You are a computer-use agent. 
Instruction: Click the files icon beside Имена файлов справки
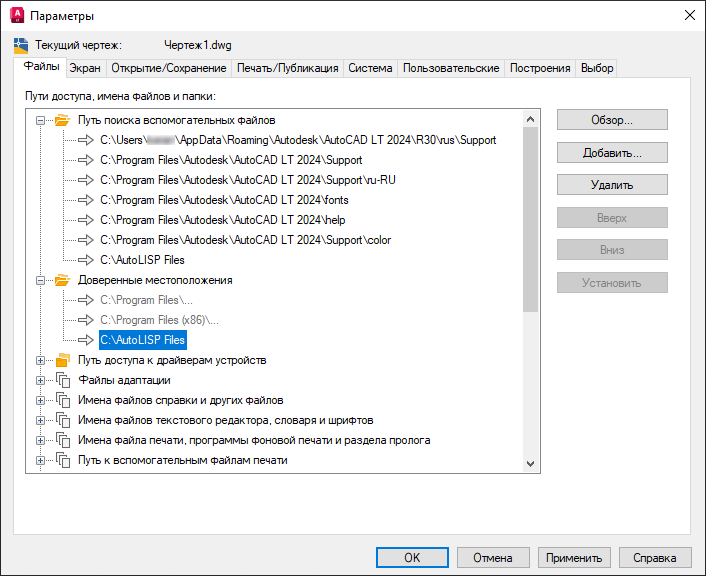click(x=63, y=400)
